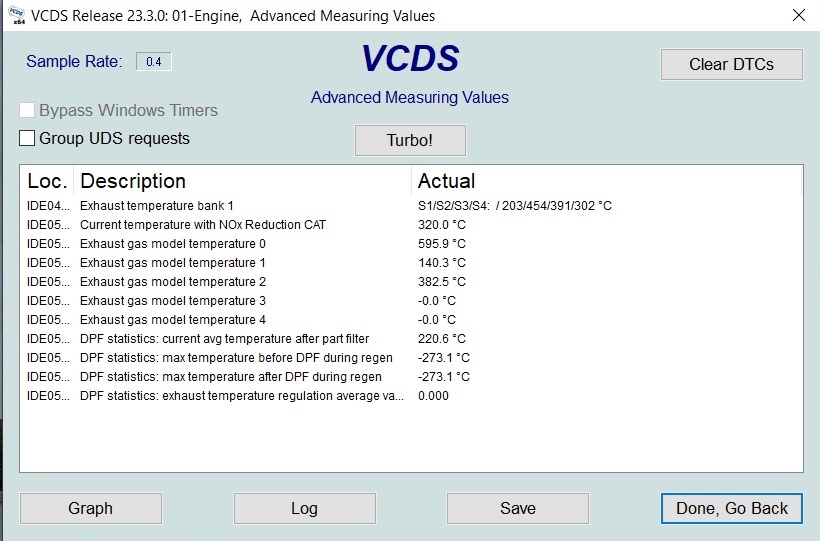Click the Advanced Measuring Values subtitle
This screenshot has height=541, width=820.
[x=409, y=97]
